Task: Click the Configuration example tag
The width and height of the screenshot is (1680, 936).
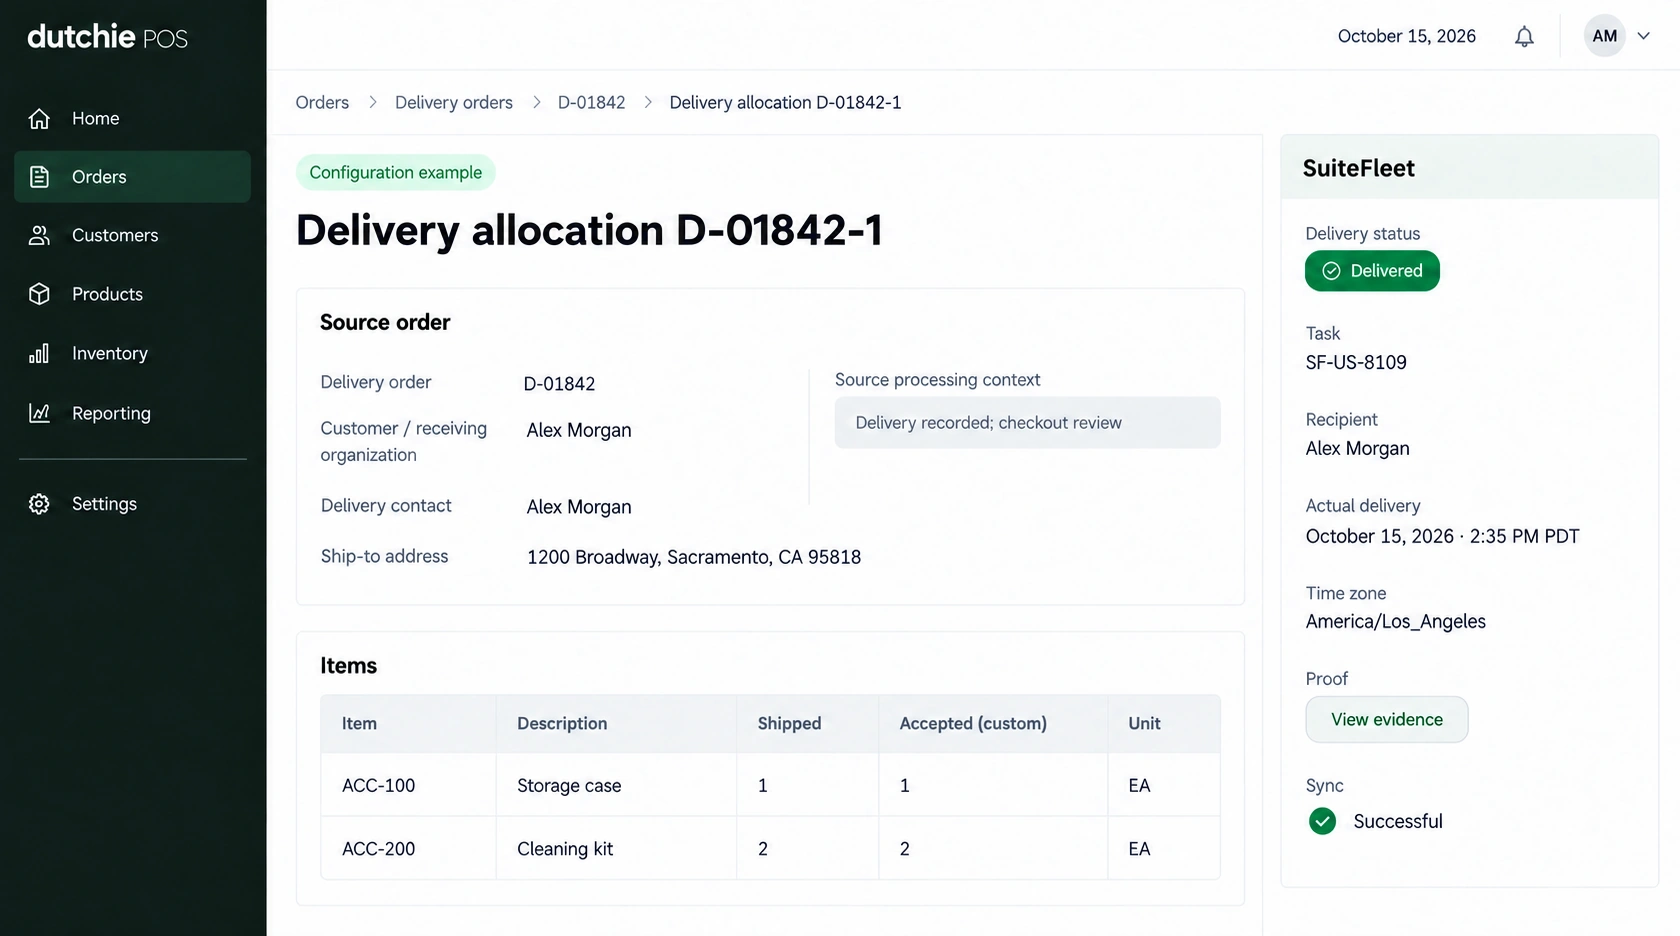Action: click(395, 172)
